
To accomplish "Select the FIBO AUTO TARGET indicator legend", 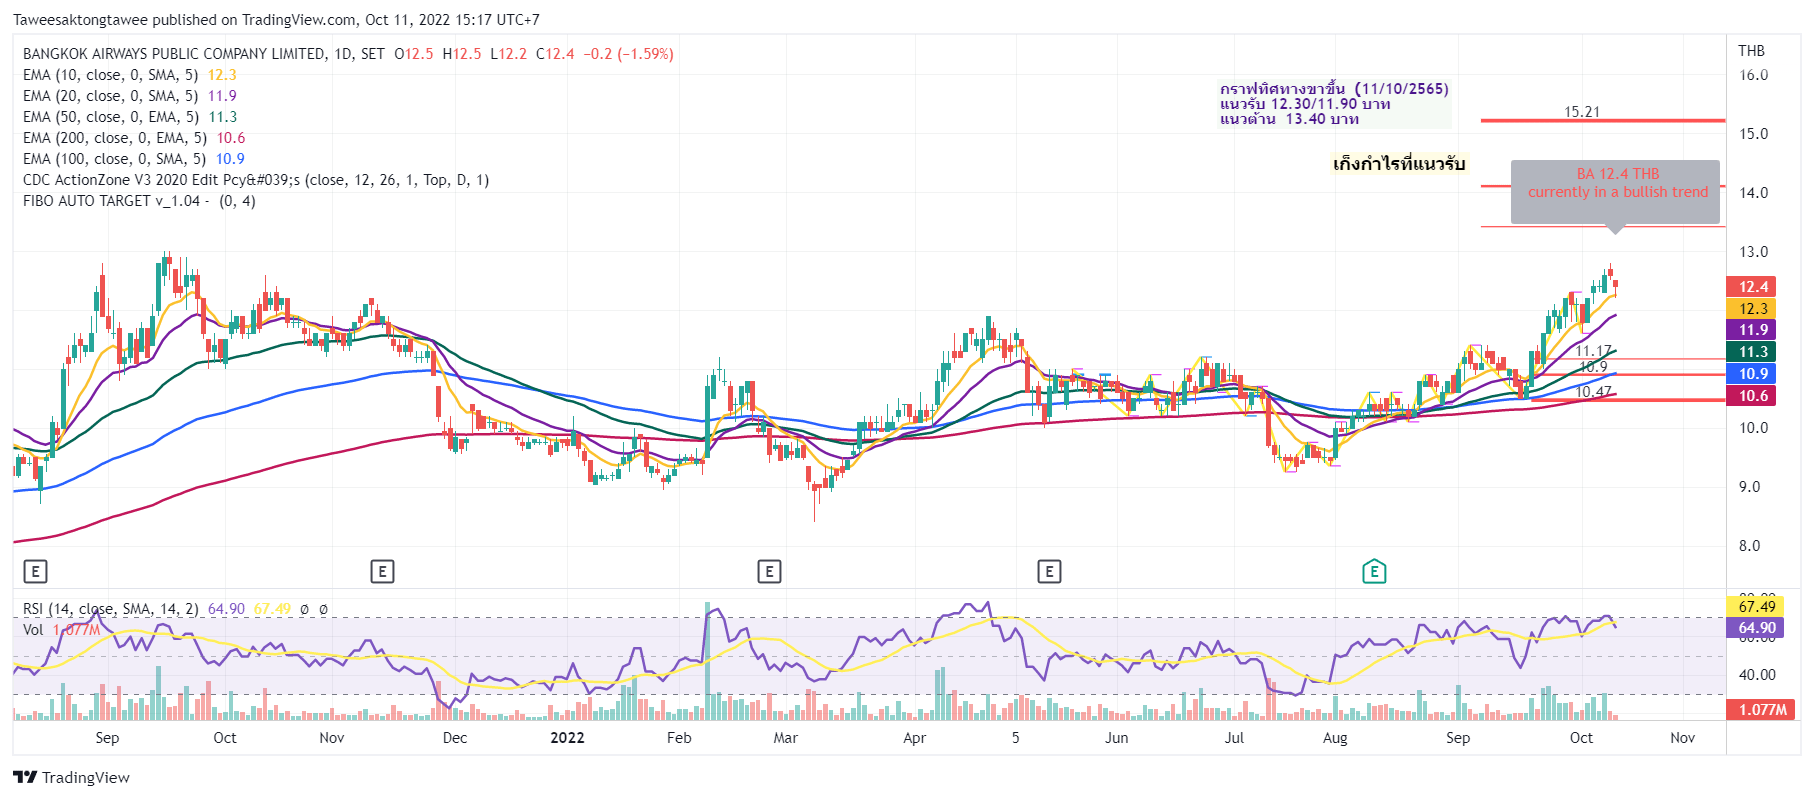I will point(139,201).
